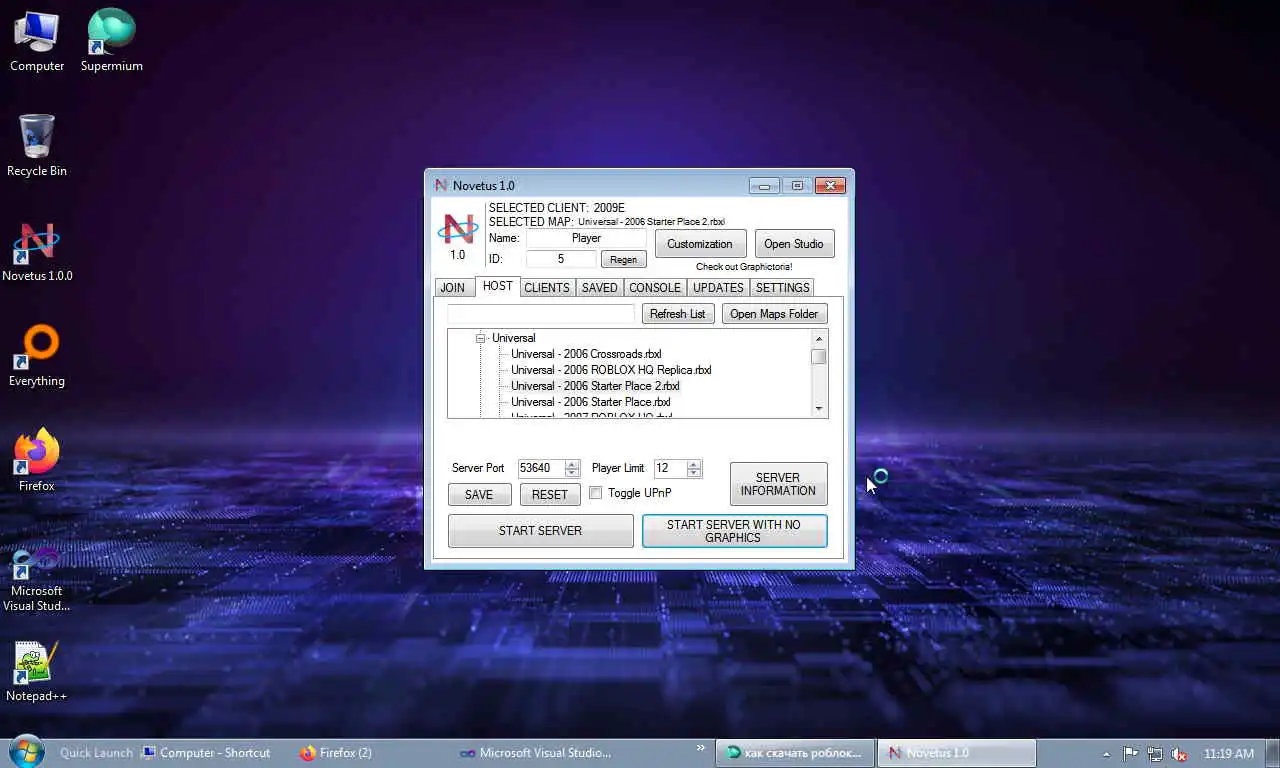The height and width of the screenshot is (768, 1280).
Task: Click the Open Maps Folder button
Action: [x=774, y=314]
